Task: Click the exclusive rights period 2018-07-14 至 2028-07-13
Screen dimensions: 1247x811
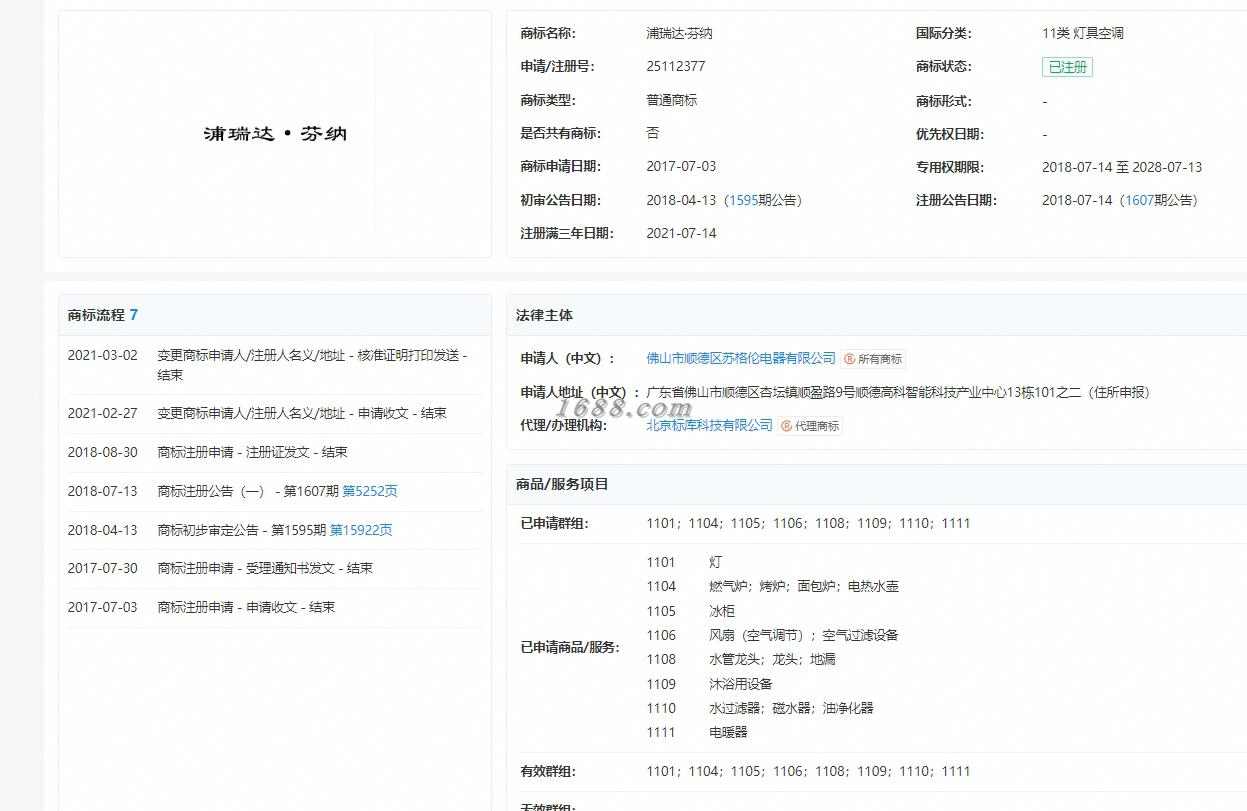Action: tap(1122, 167)
